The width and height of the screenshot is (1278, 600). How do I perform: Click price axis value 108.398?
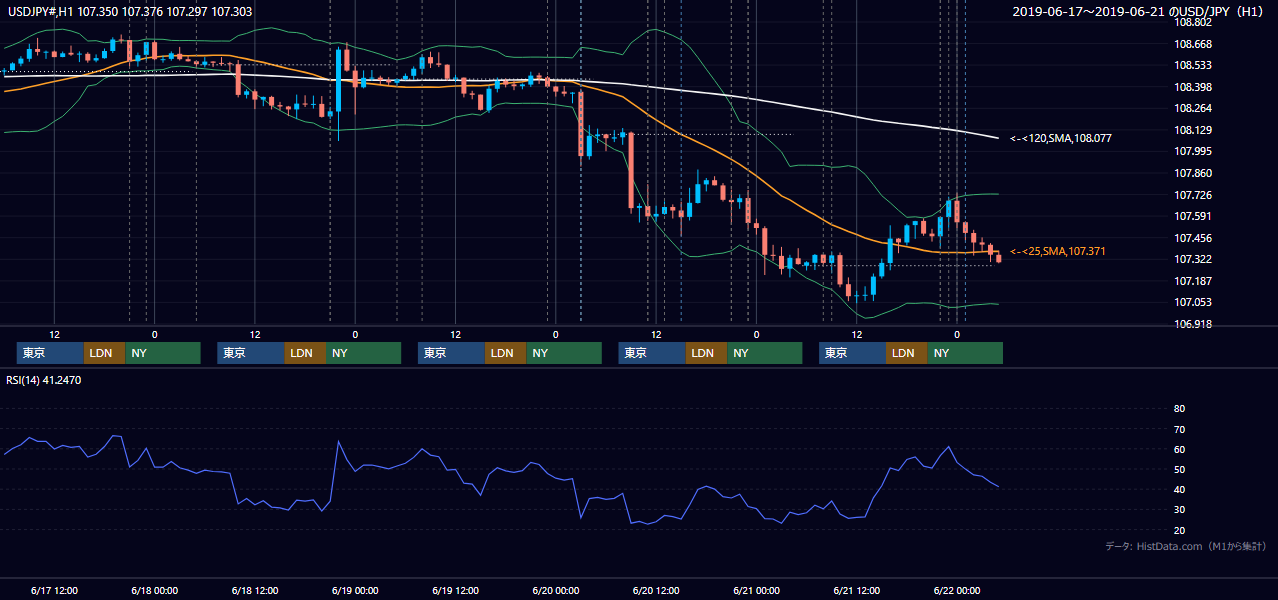tap(1192, 87)
